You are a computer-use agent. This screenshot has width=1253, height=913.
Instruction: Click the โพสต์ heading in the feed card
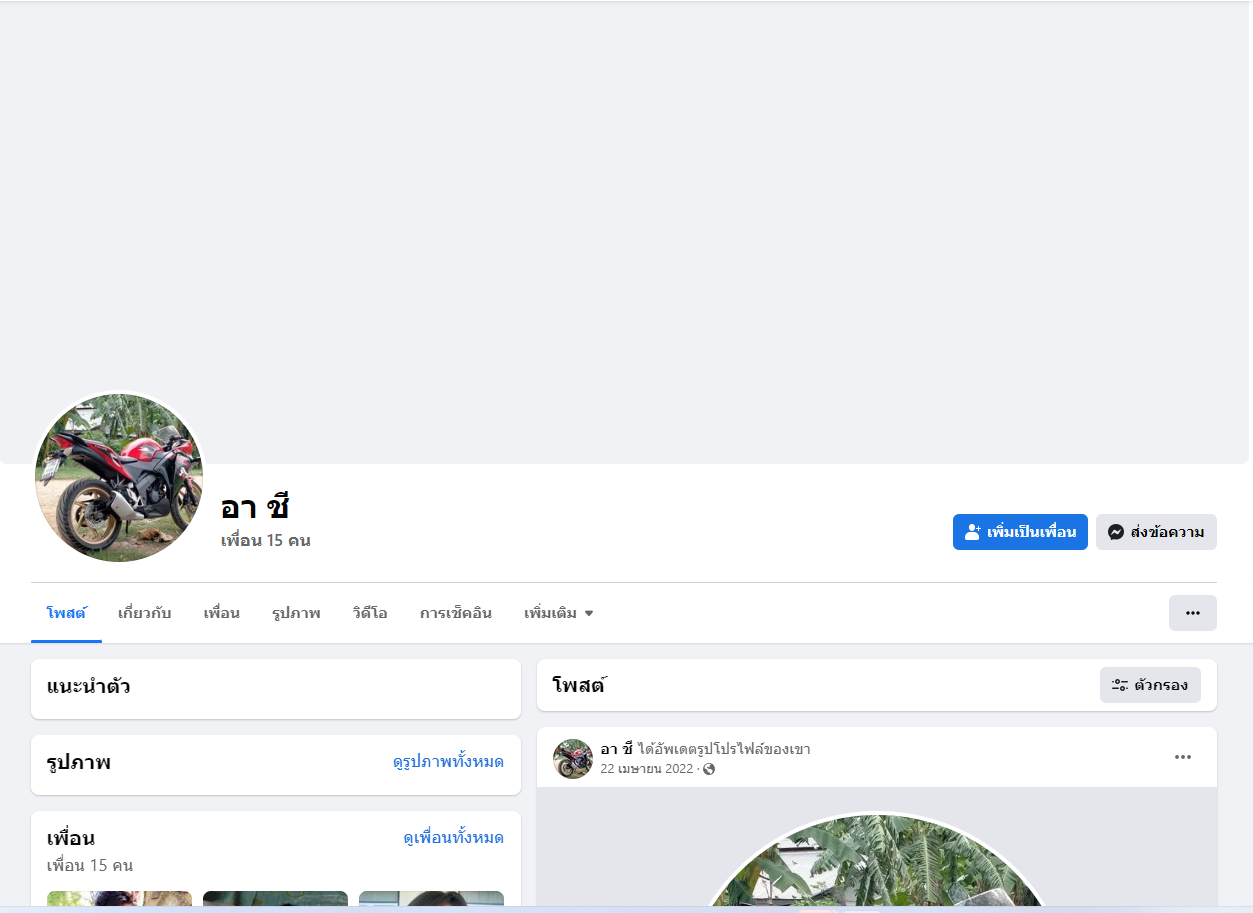(579, 686)
